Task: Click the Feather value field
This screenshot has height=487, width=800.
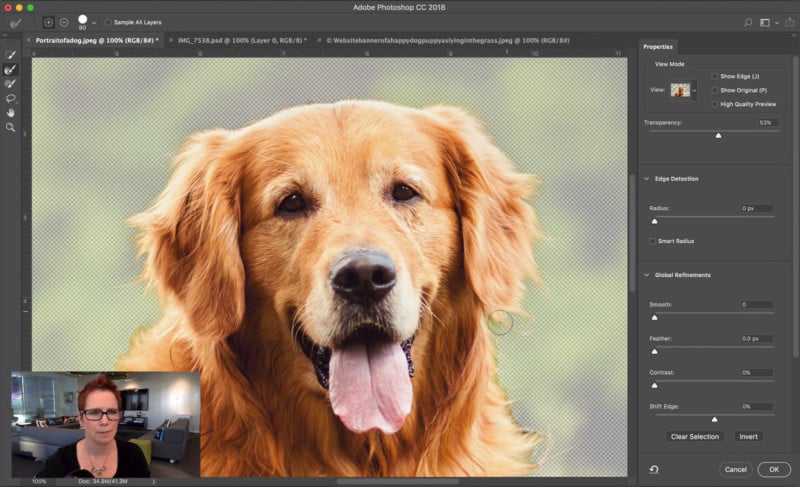Action: pos(756,339)
